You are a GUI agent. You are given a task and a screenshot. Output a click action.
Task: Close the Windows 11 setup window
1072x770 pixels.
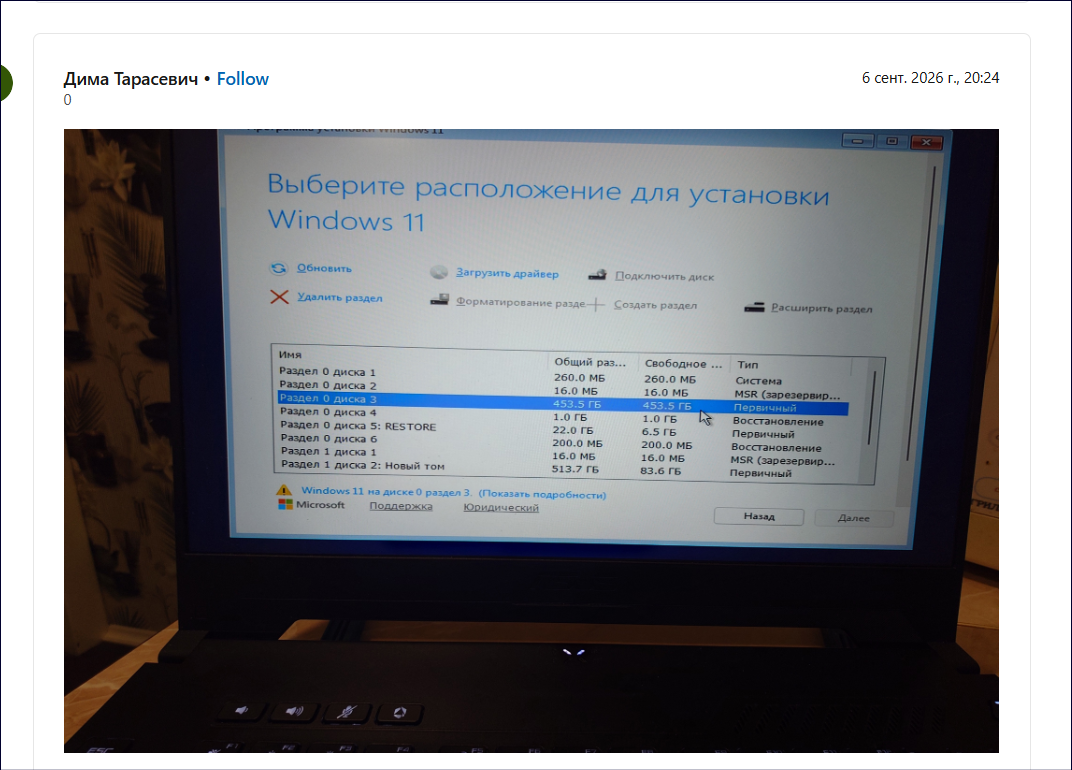926,142
